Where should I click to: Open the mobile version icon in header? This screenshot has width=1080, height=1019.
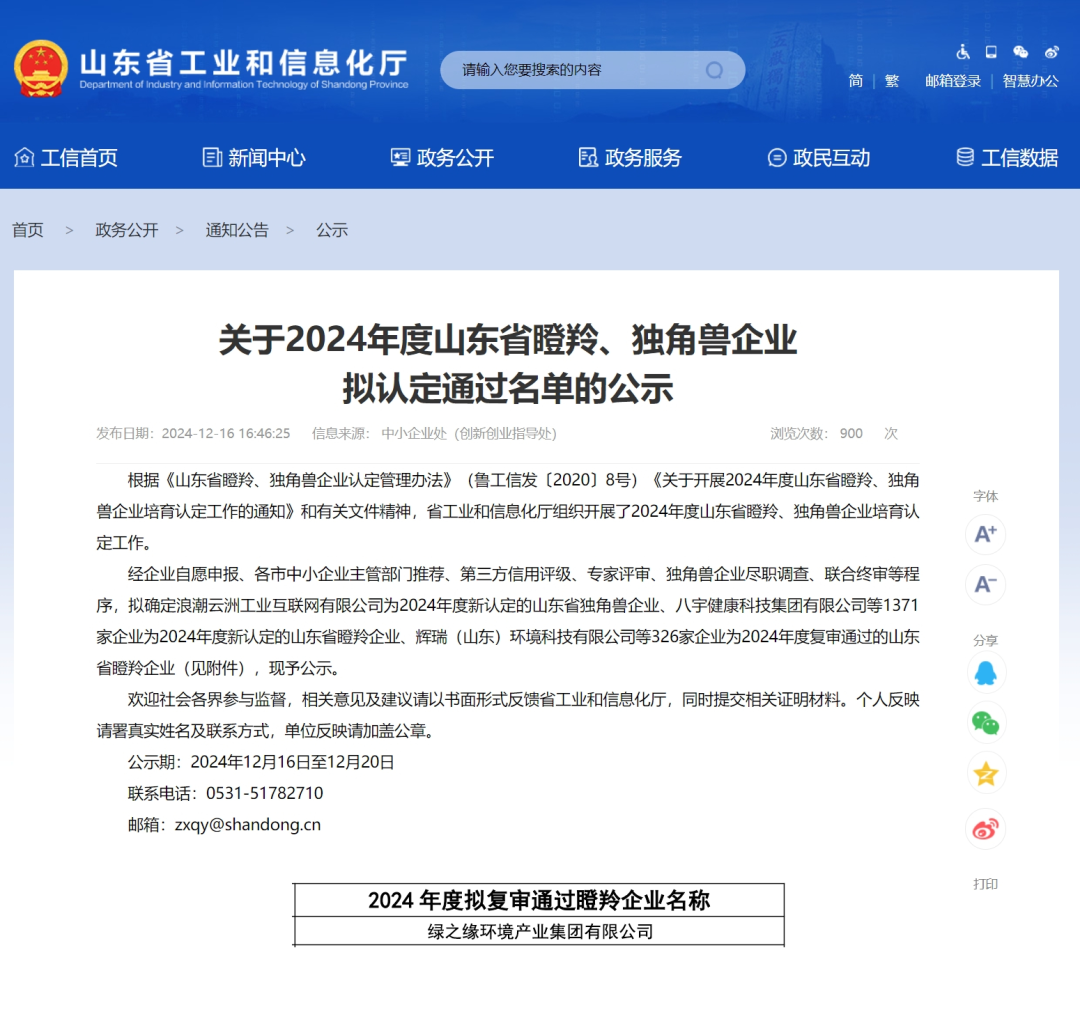(991, 52)
